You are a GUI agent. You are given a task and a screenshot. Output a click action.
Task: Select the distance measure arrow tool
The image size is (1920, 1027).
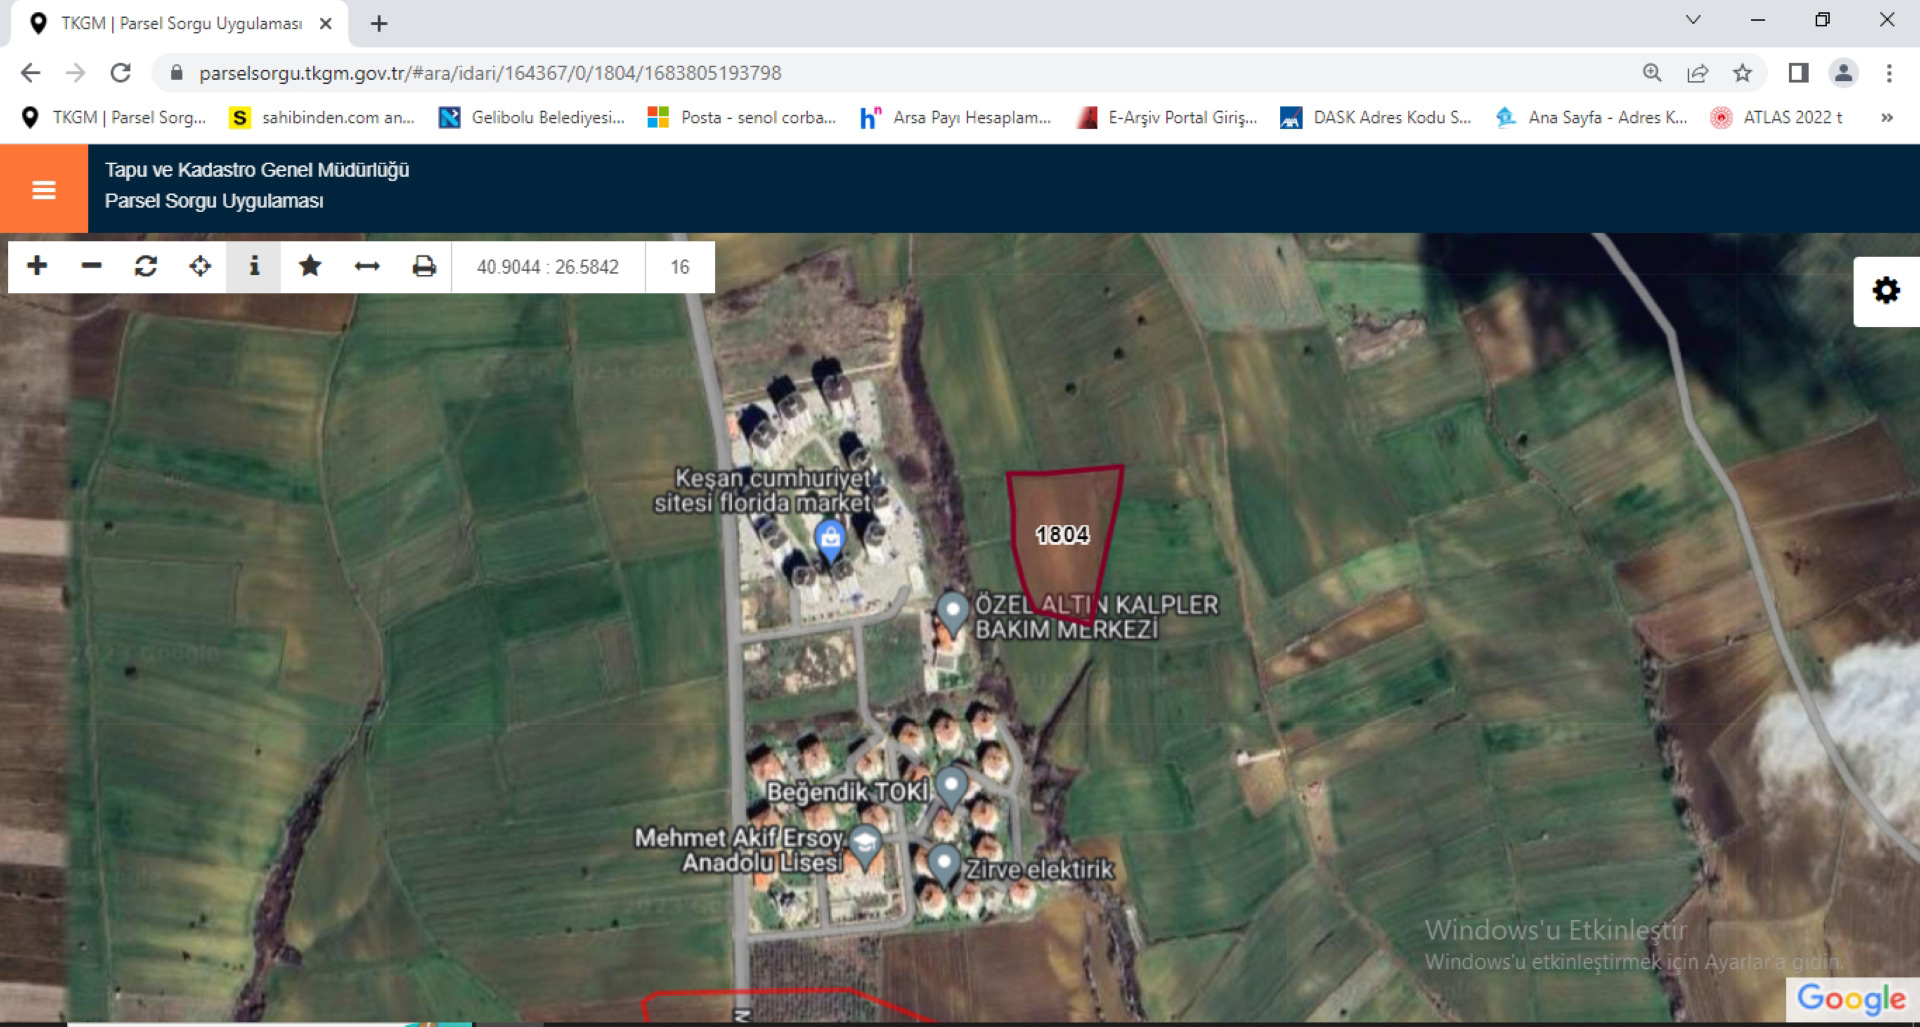click(x=367, y=266)
